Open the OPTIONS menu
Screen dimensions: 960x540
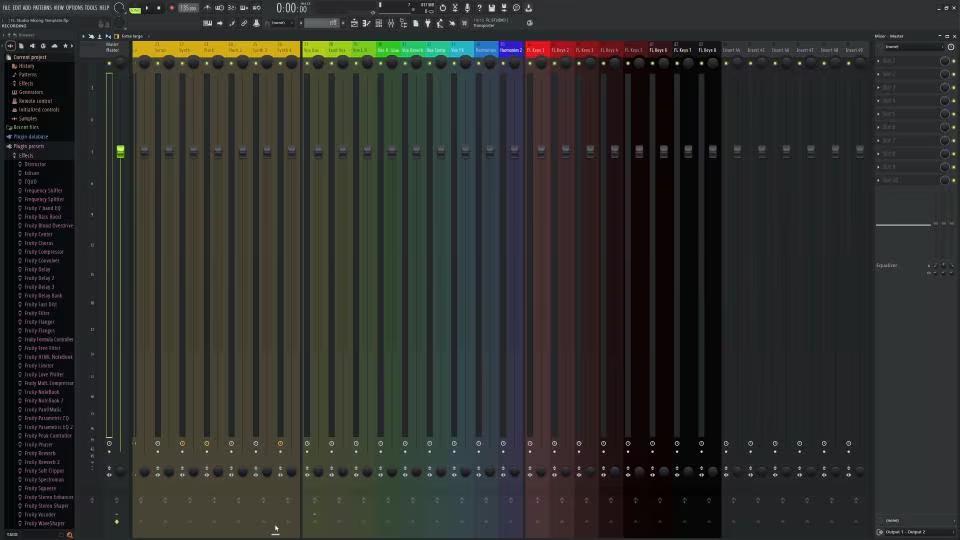click(x=74, y=8)
